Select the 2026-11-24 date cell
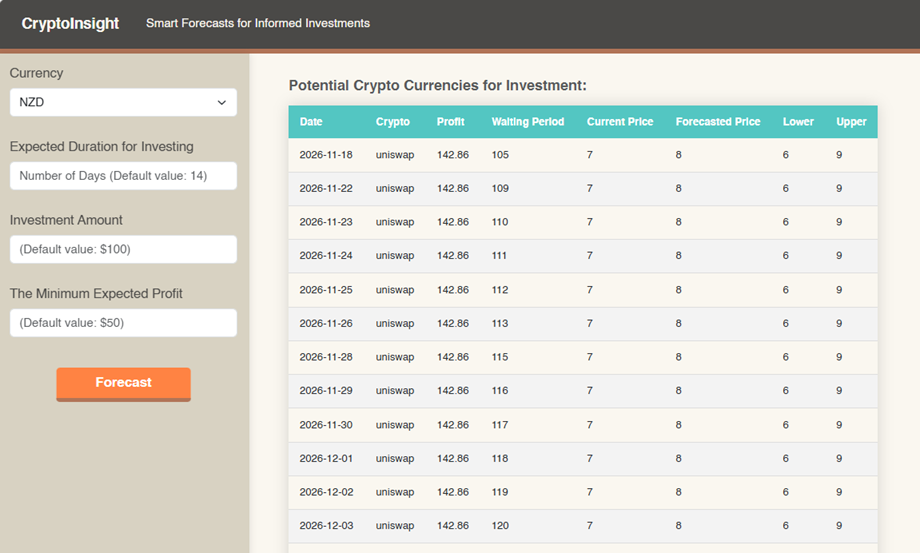Image resolution: width=920 pixels, height=553 pixels. pos(326,255)
